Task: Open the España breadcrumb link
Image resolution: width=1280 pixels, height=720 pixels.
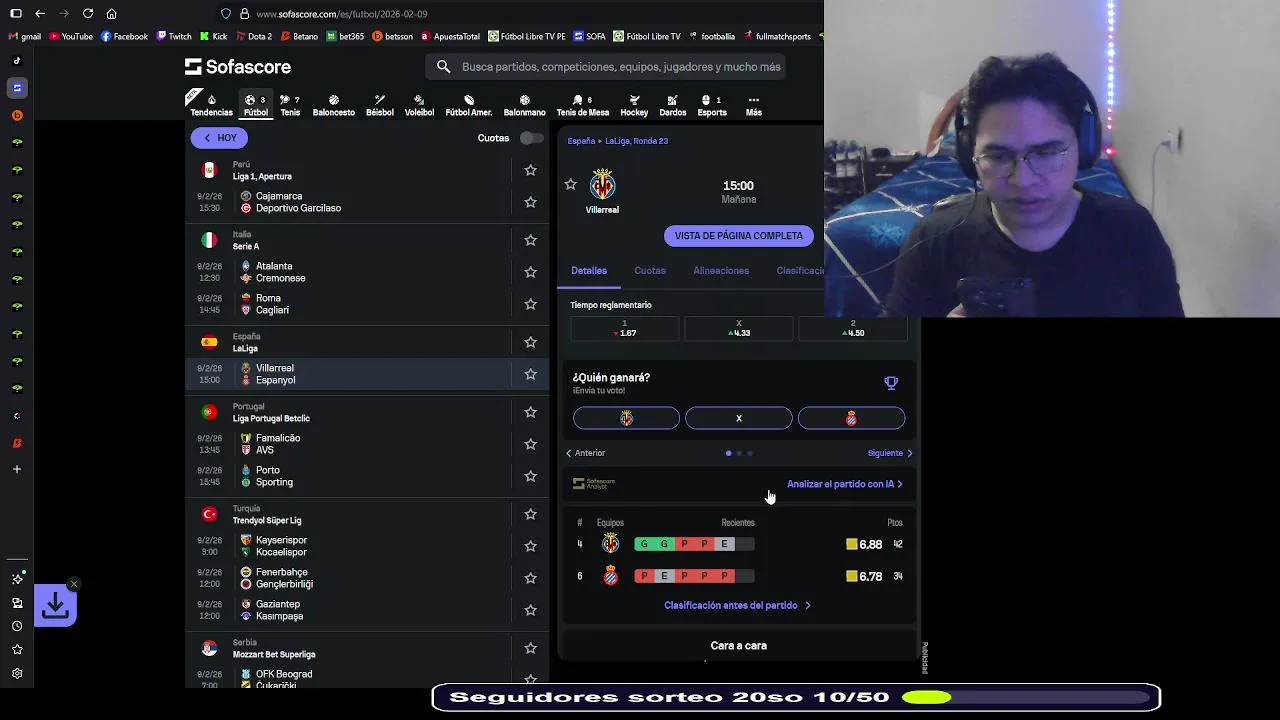Action: [581, 141]
